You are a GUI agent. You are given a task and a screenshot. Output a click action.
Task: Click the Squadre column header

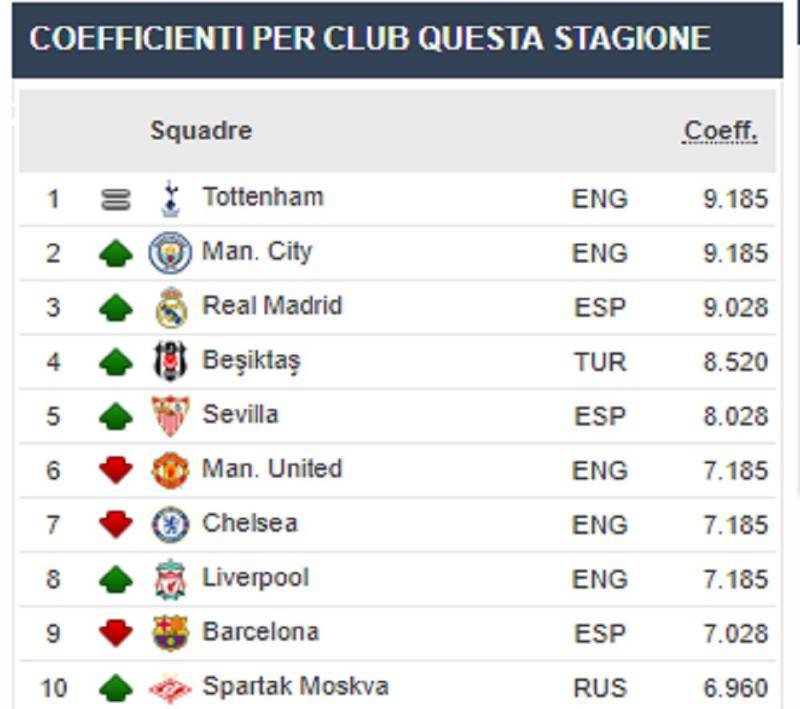point(201,131)
